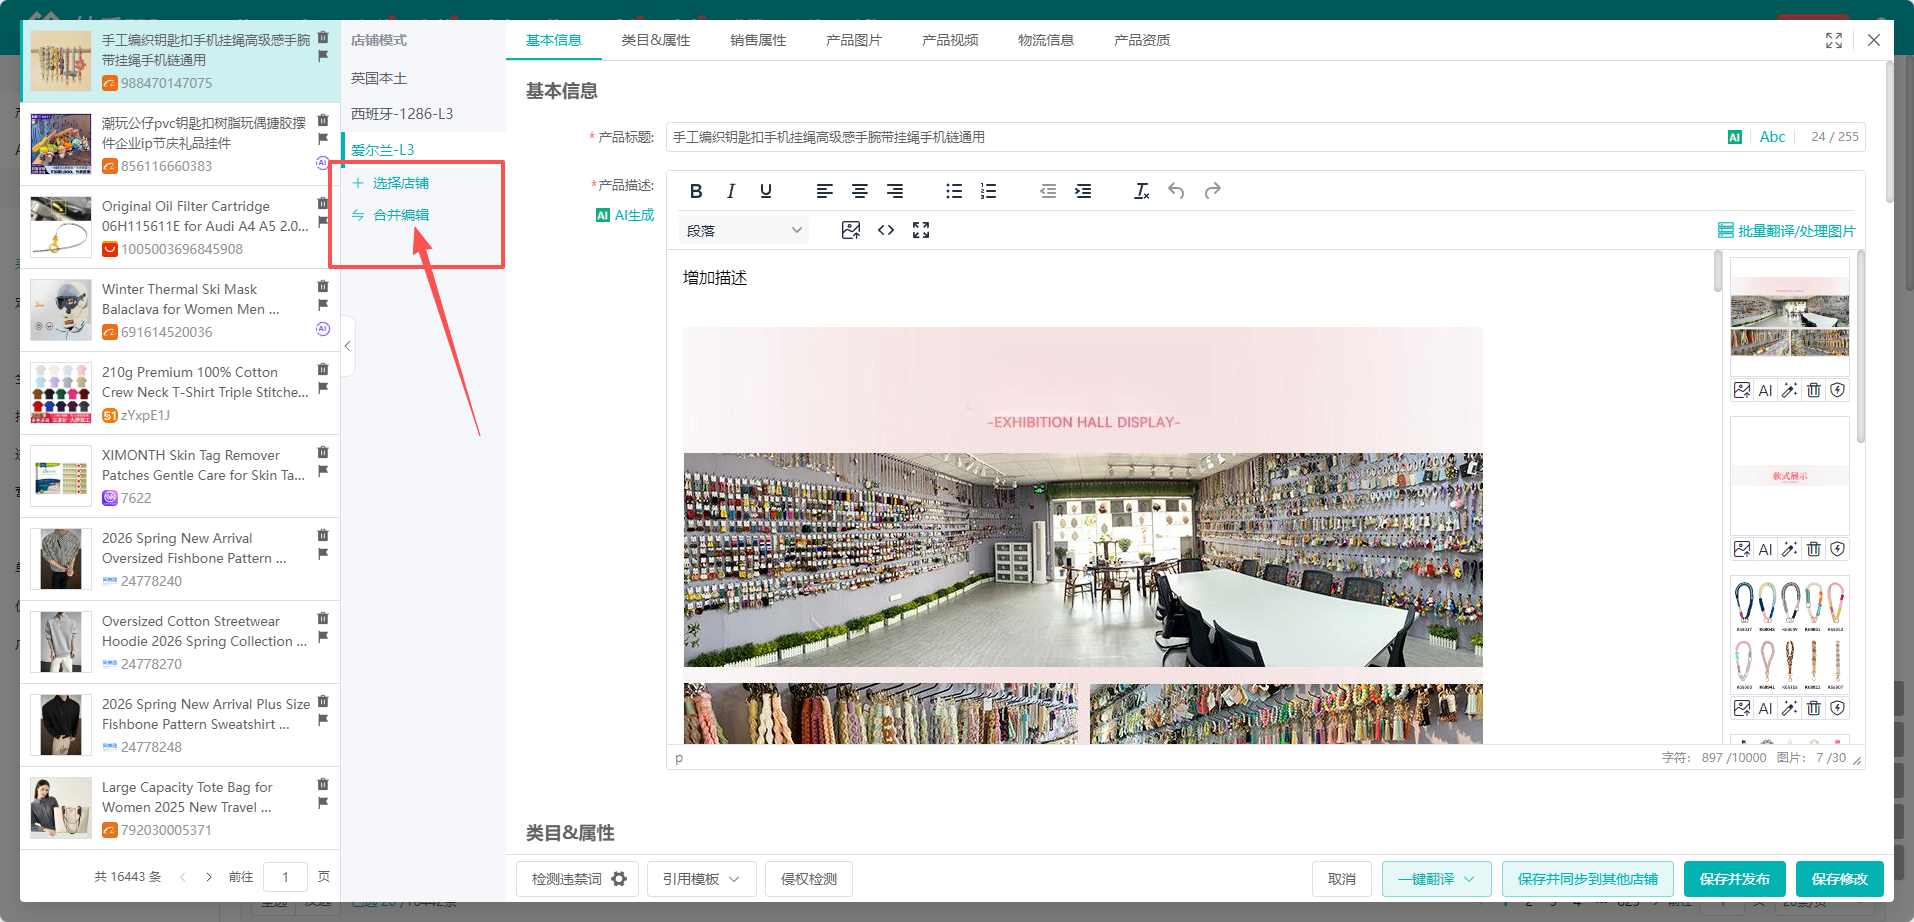Click the 合并编辑 merge edit link
This screenshot has width=1914, height=922.
coord(391,215)
